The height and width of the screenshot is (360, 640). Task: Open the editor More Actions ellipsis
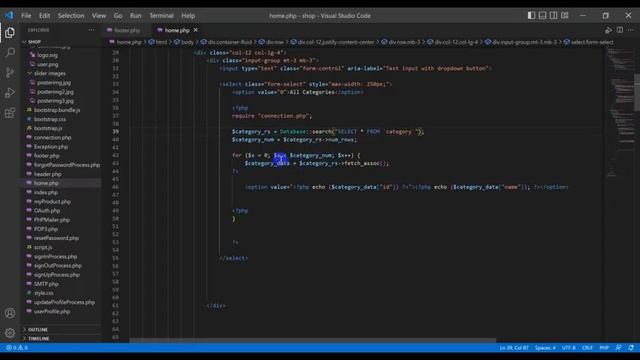pos(631,30)
